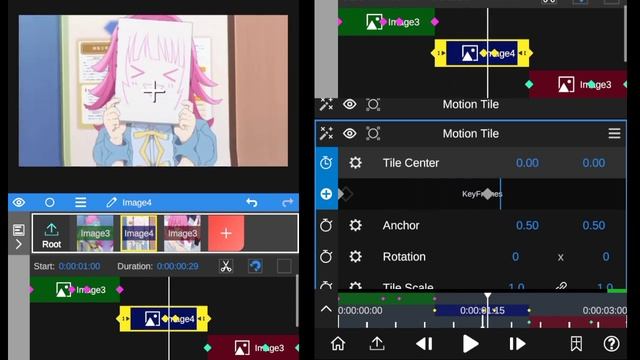Undo the last action
This screenshot has width=640, height=360.
(x=252, y=202)
